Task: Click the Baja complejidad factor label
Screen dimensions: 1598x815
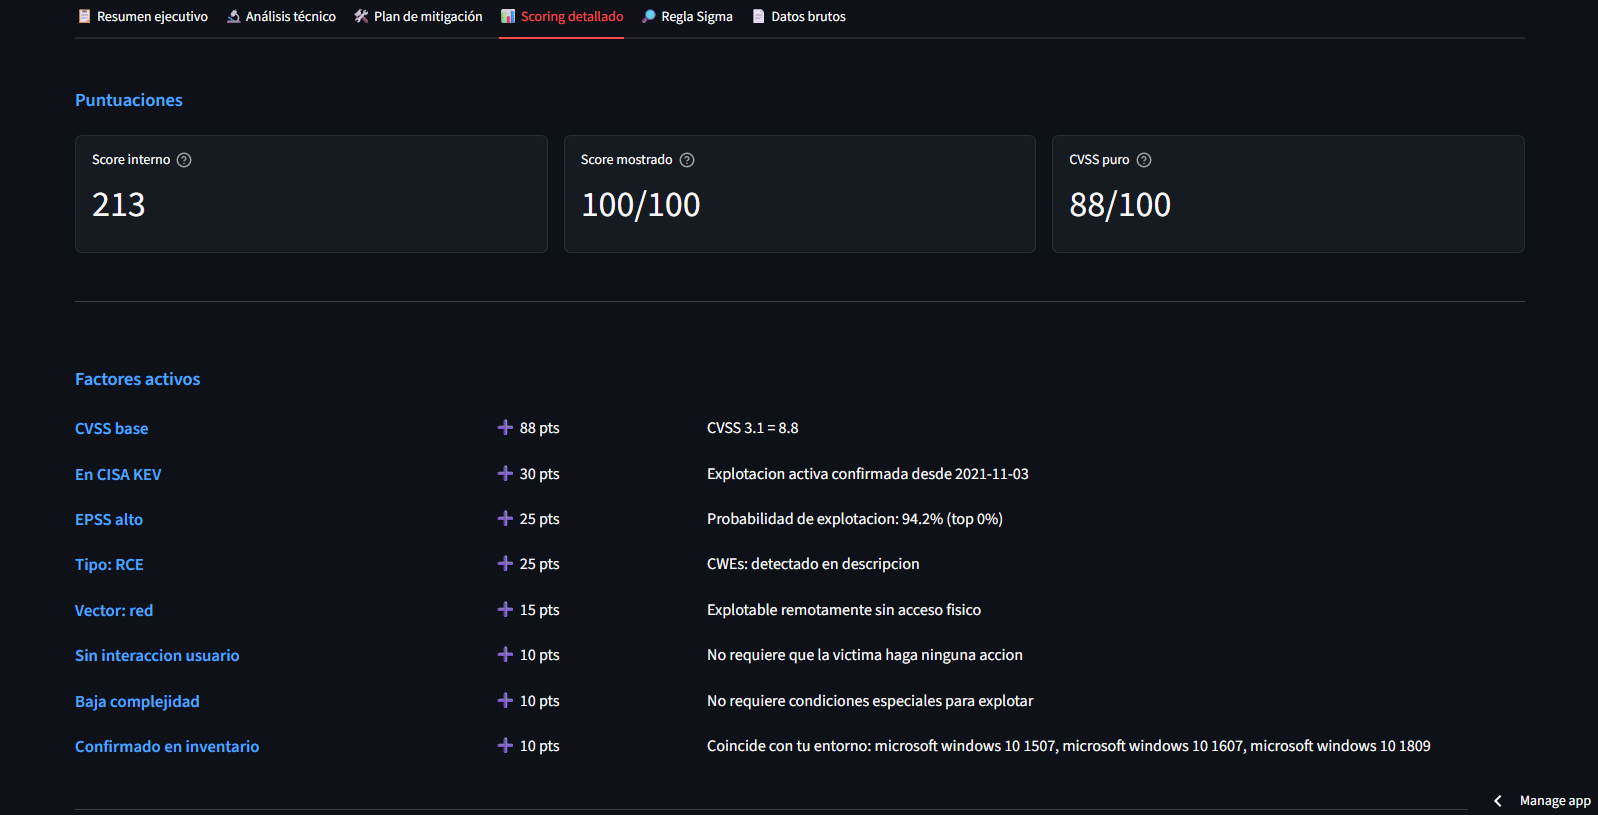Action: click(x=137, y=702)
